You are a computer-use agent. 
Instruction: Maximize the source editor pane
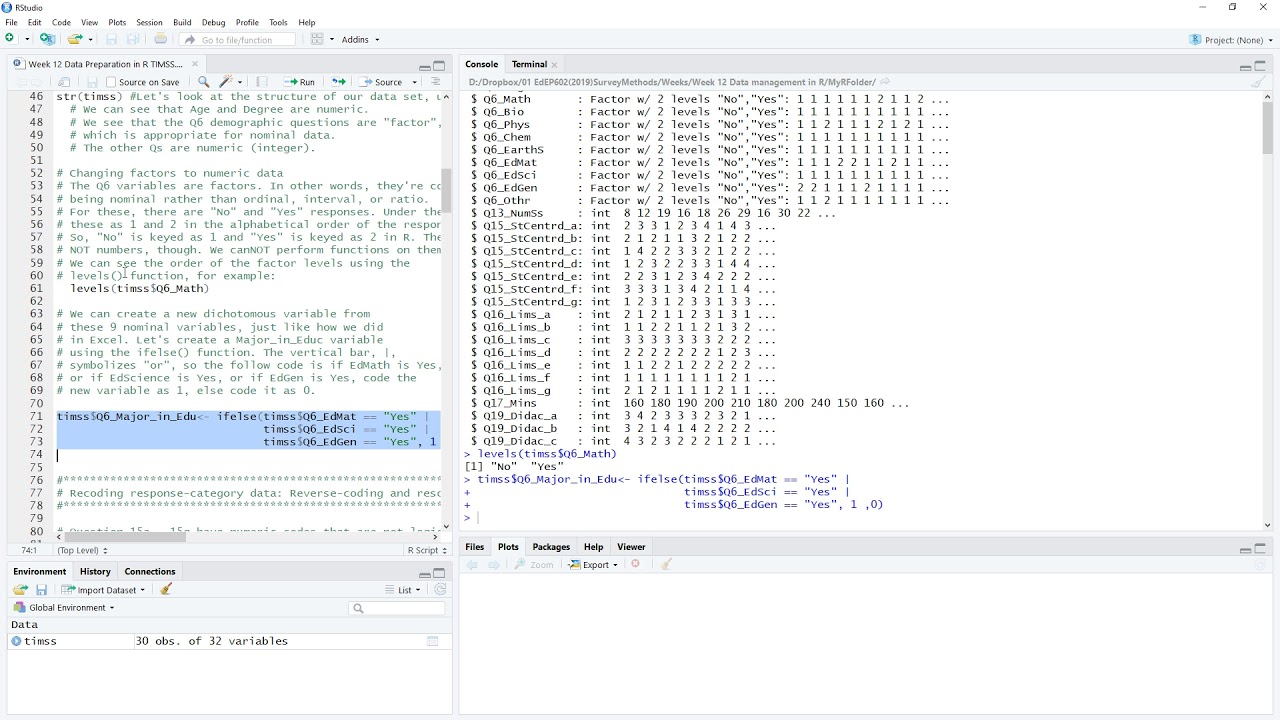439,66
